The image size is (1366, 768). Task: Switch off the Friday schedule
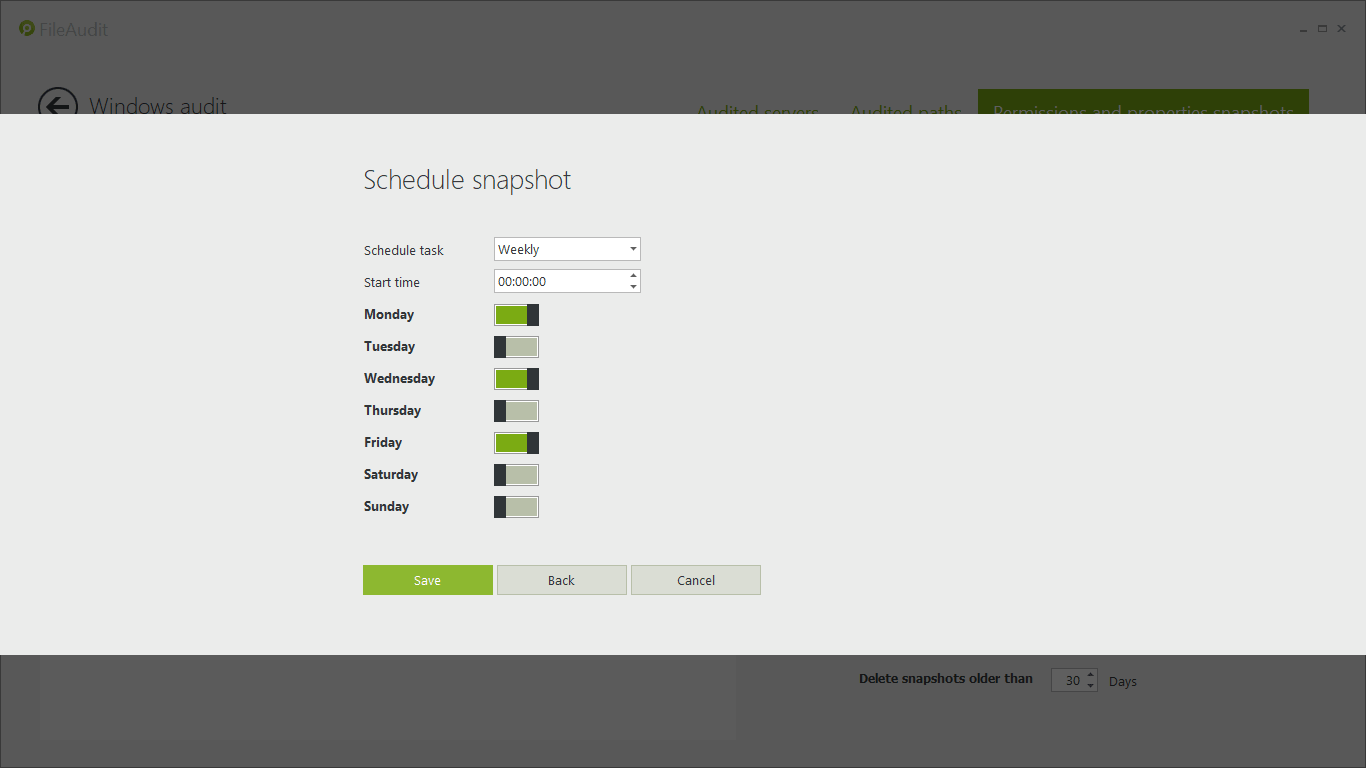coord(516,443)
